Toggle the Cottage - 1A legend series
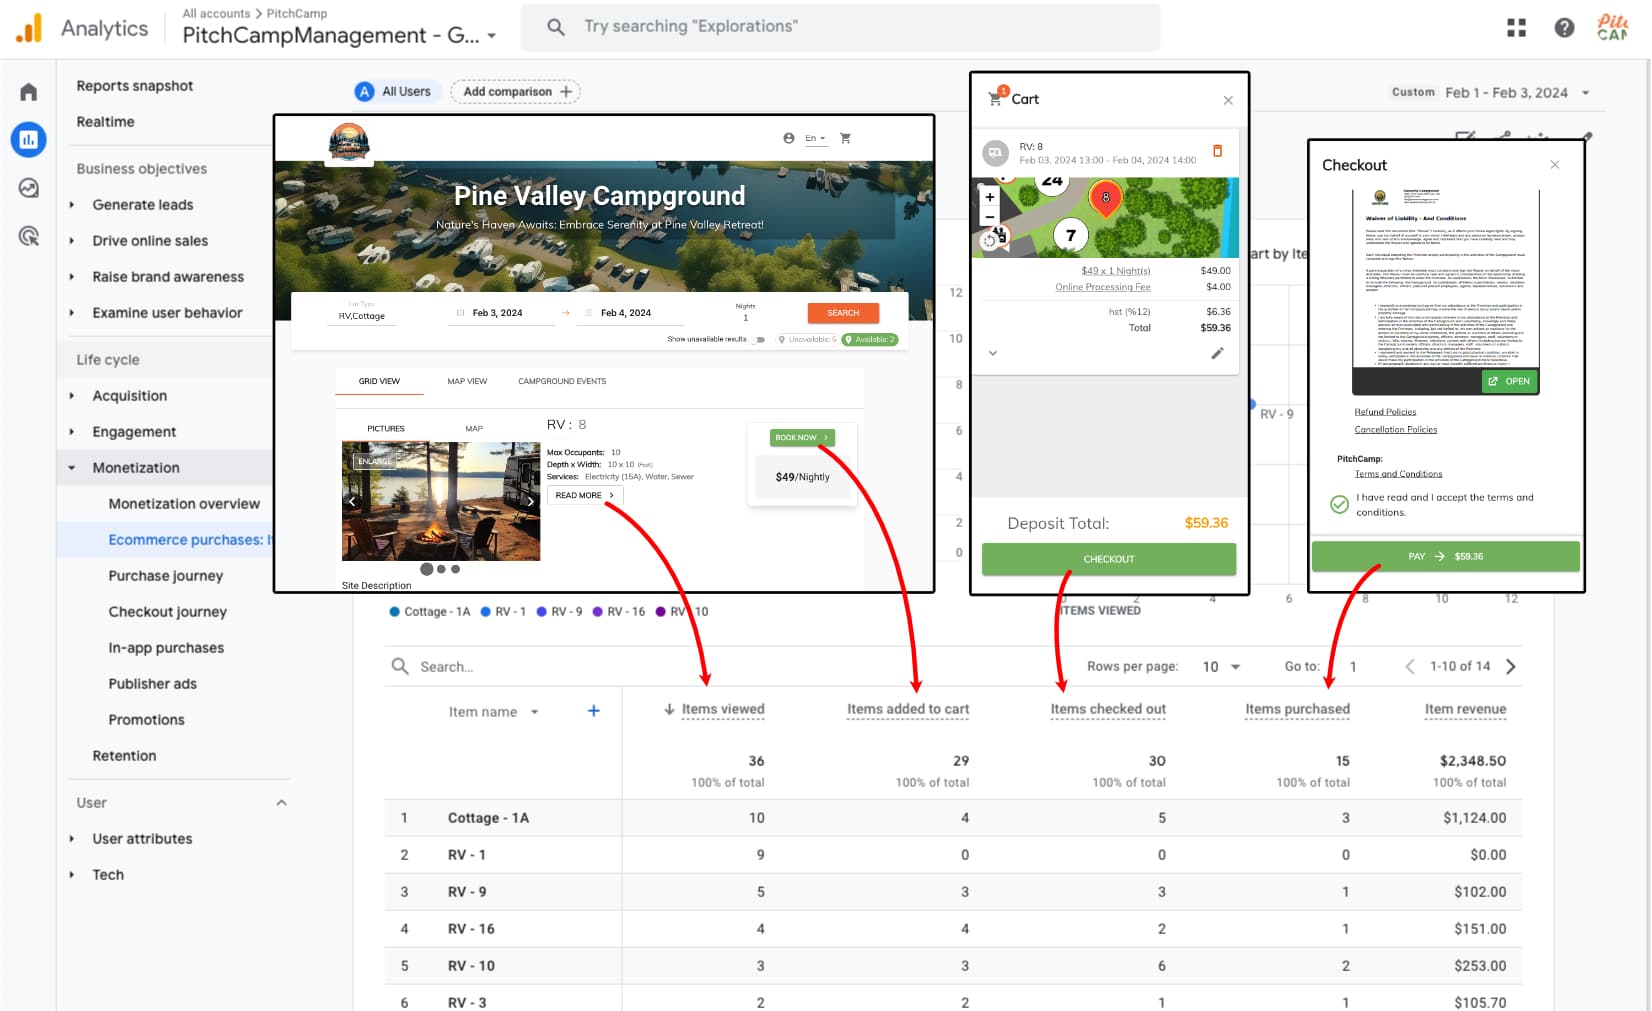 430,611
